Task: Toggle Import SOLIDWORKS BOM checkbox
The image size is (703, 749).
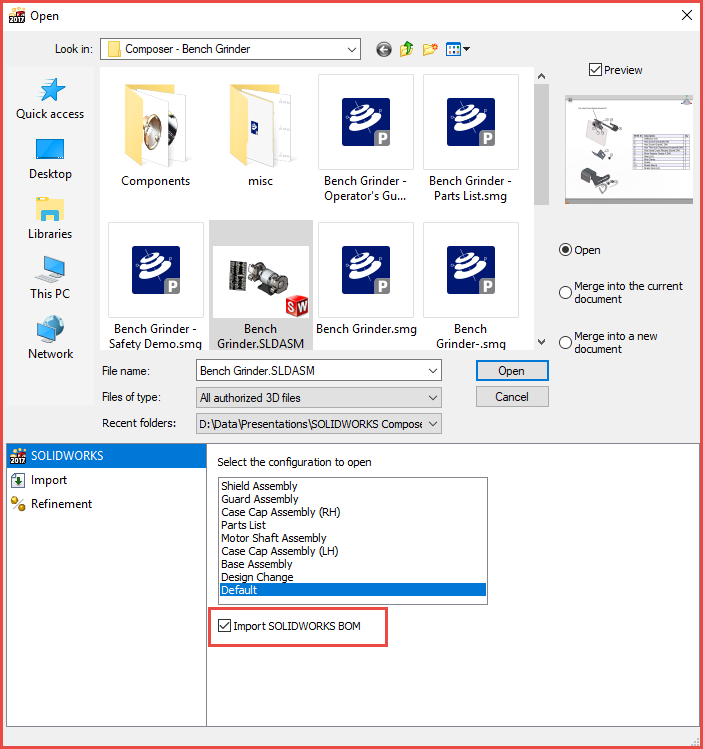Action: [x=224, y=625]
